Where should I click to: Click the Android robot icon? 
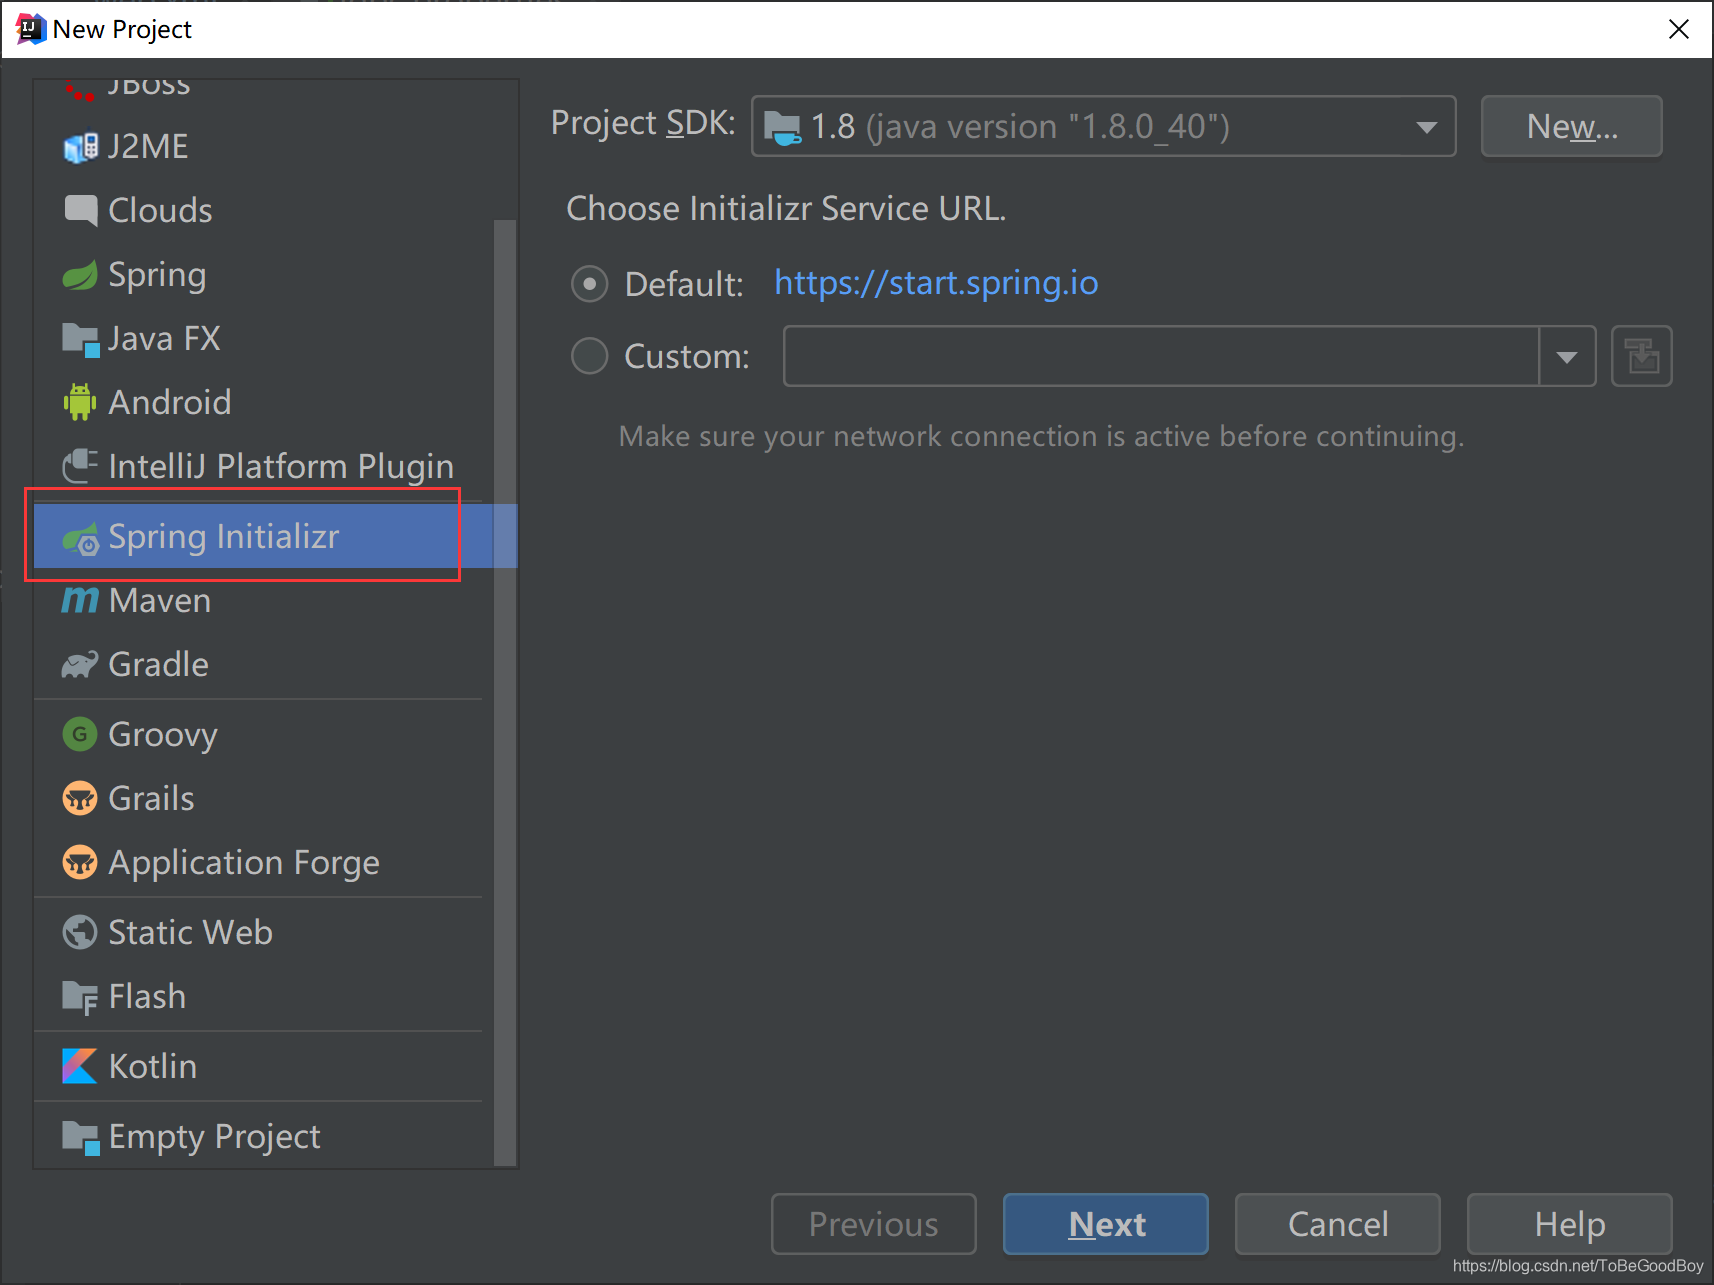[x=80, y=402]
